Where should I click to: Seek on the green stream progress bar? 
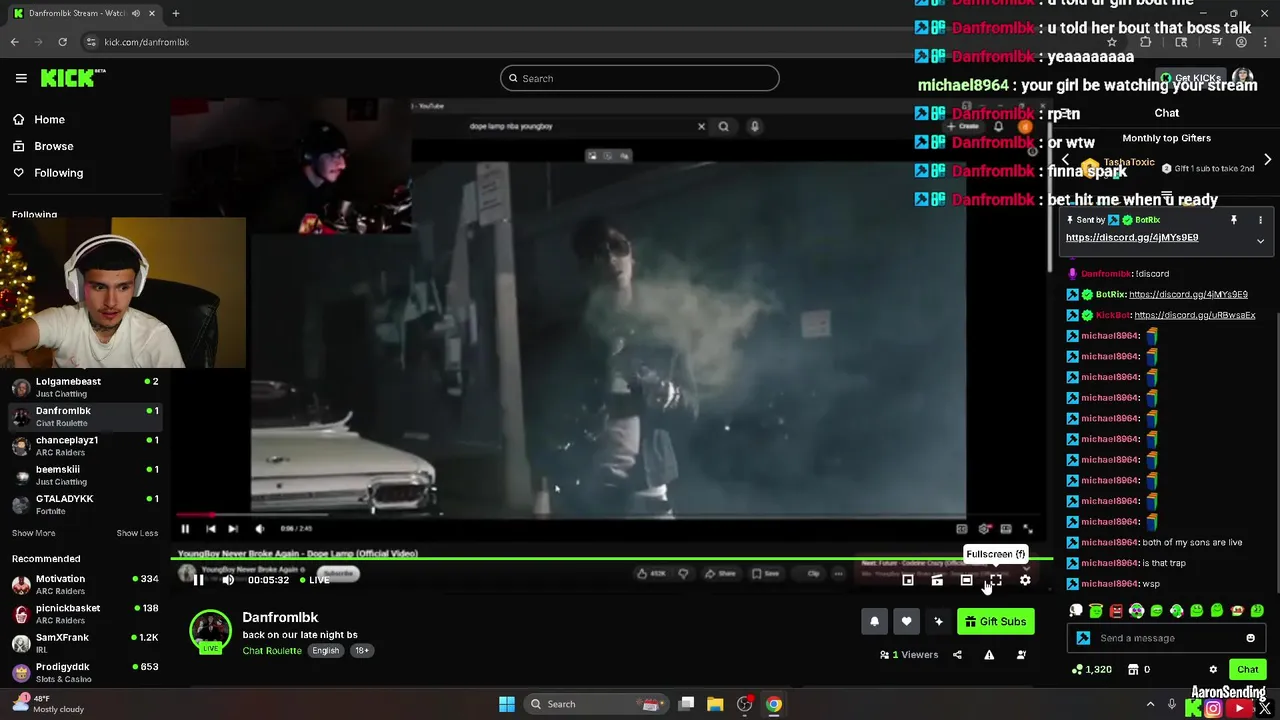tap(613, 559)
